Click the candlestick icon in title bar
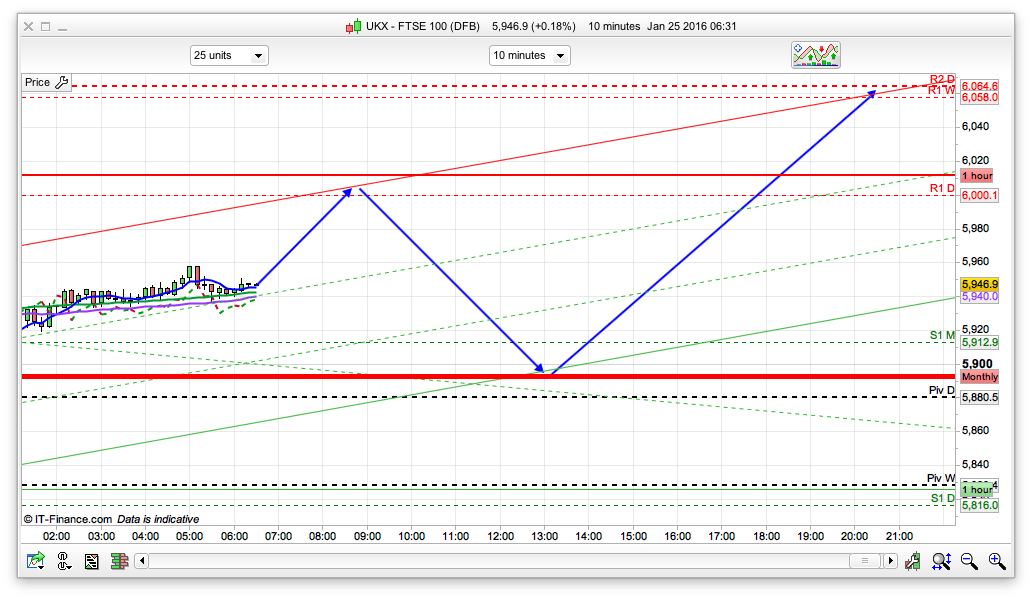The width and height of the screenshot is (1032, 599). [354, 26]
